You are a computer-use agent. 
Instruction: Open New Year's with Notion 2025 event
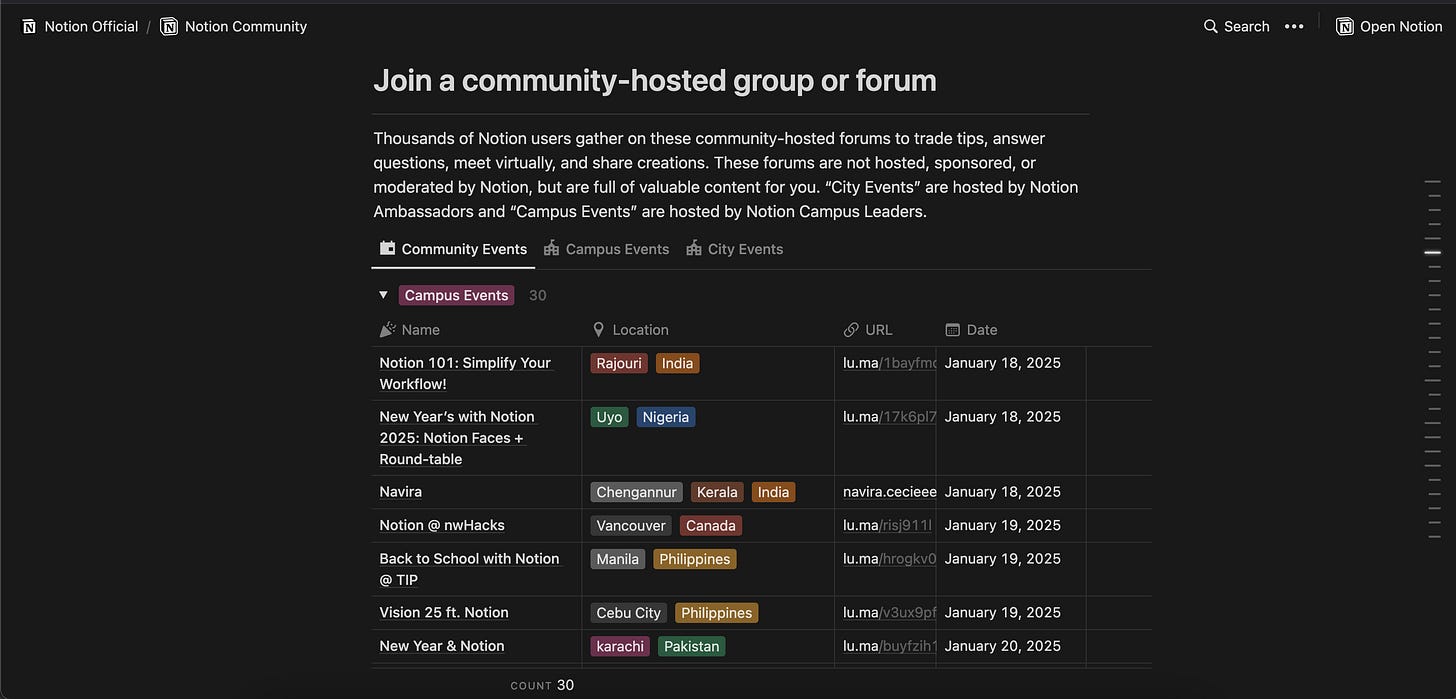coord(457,438)
